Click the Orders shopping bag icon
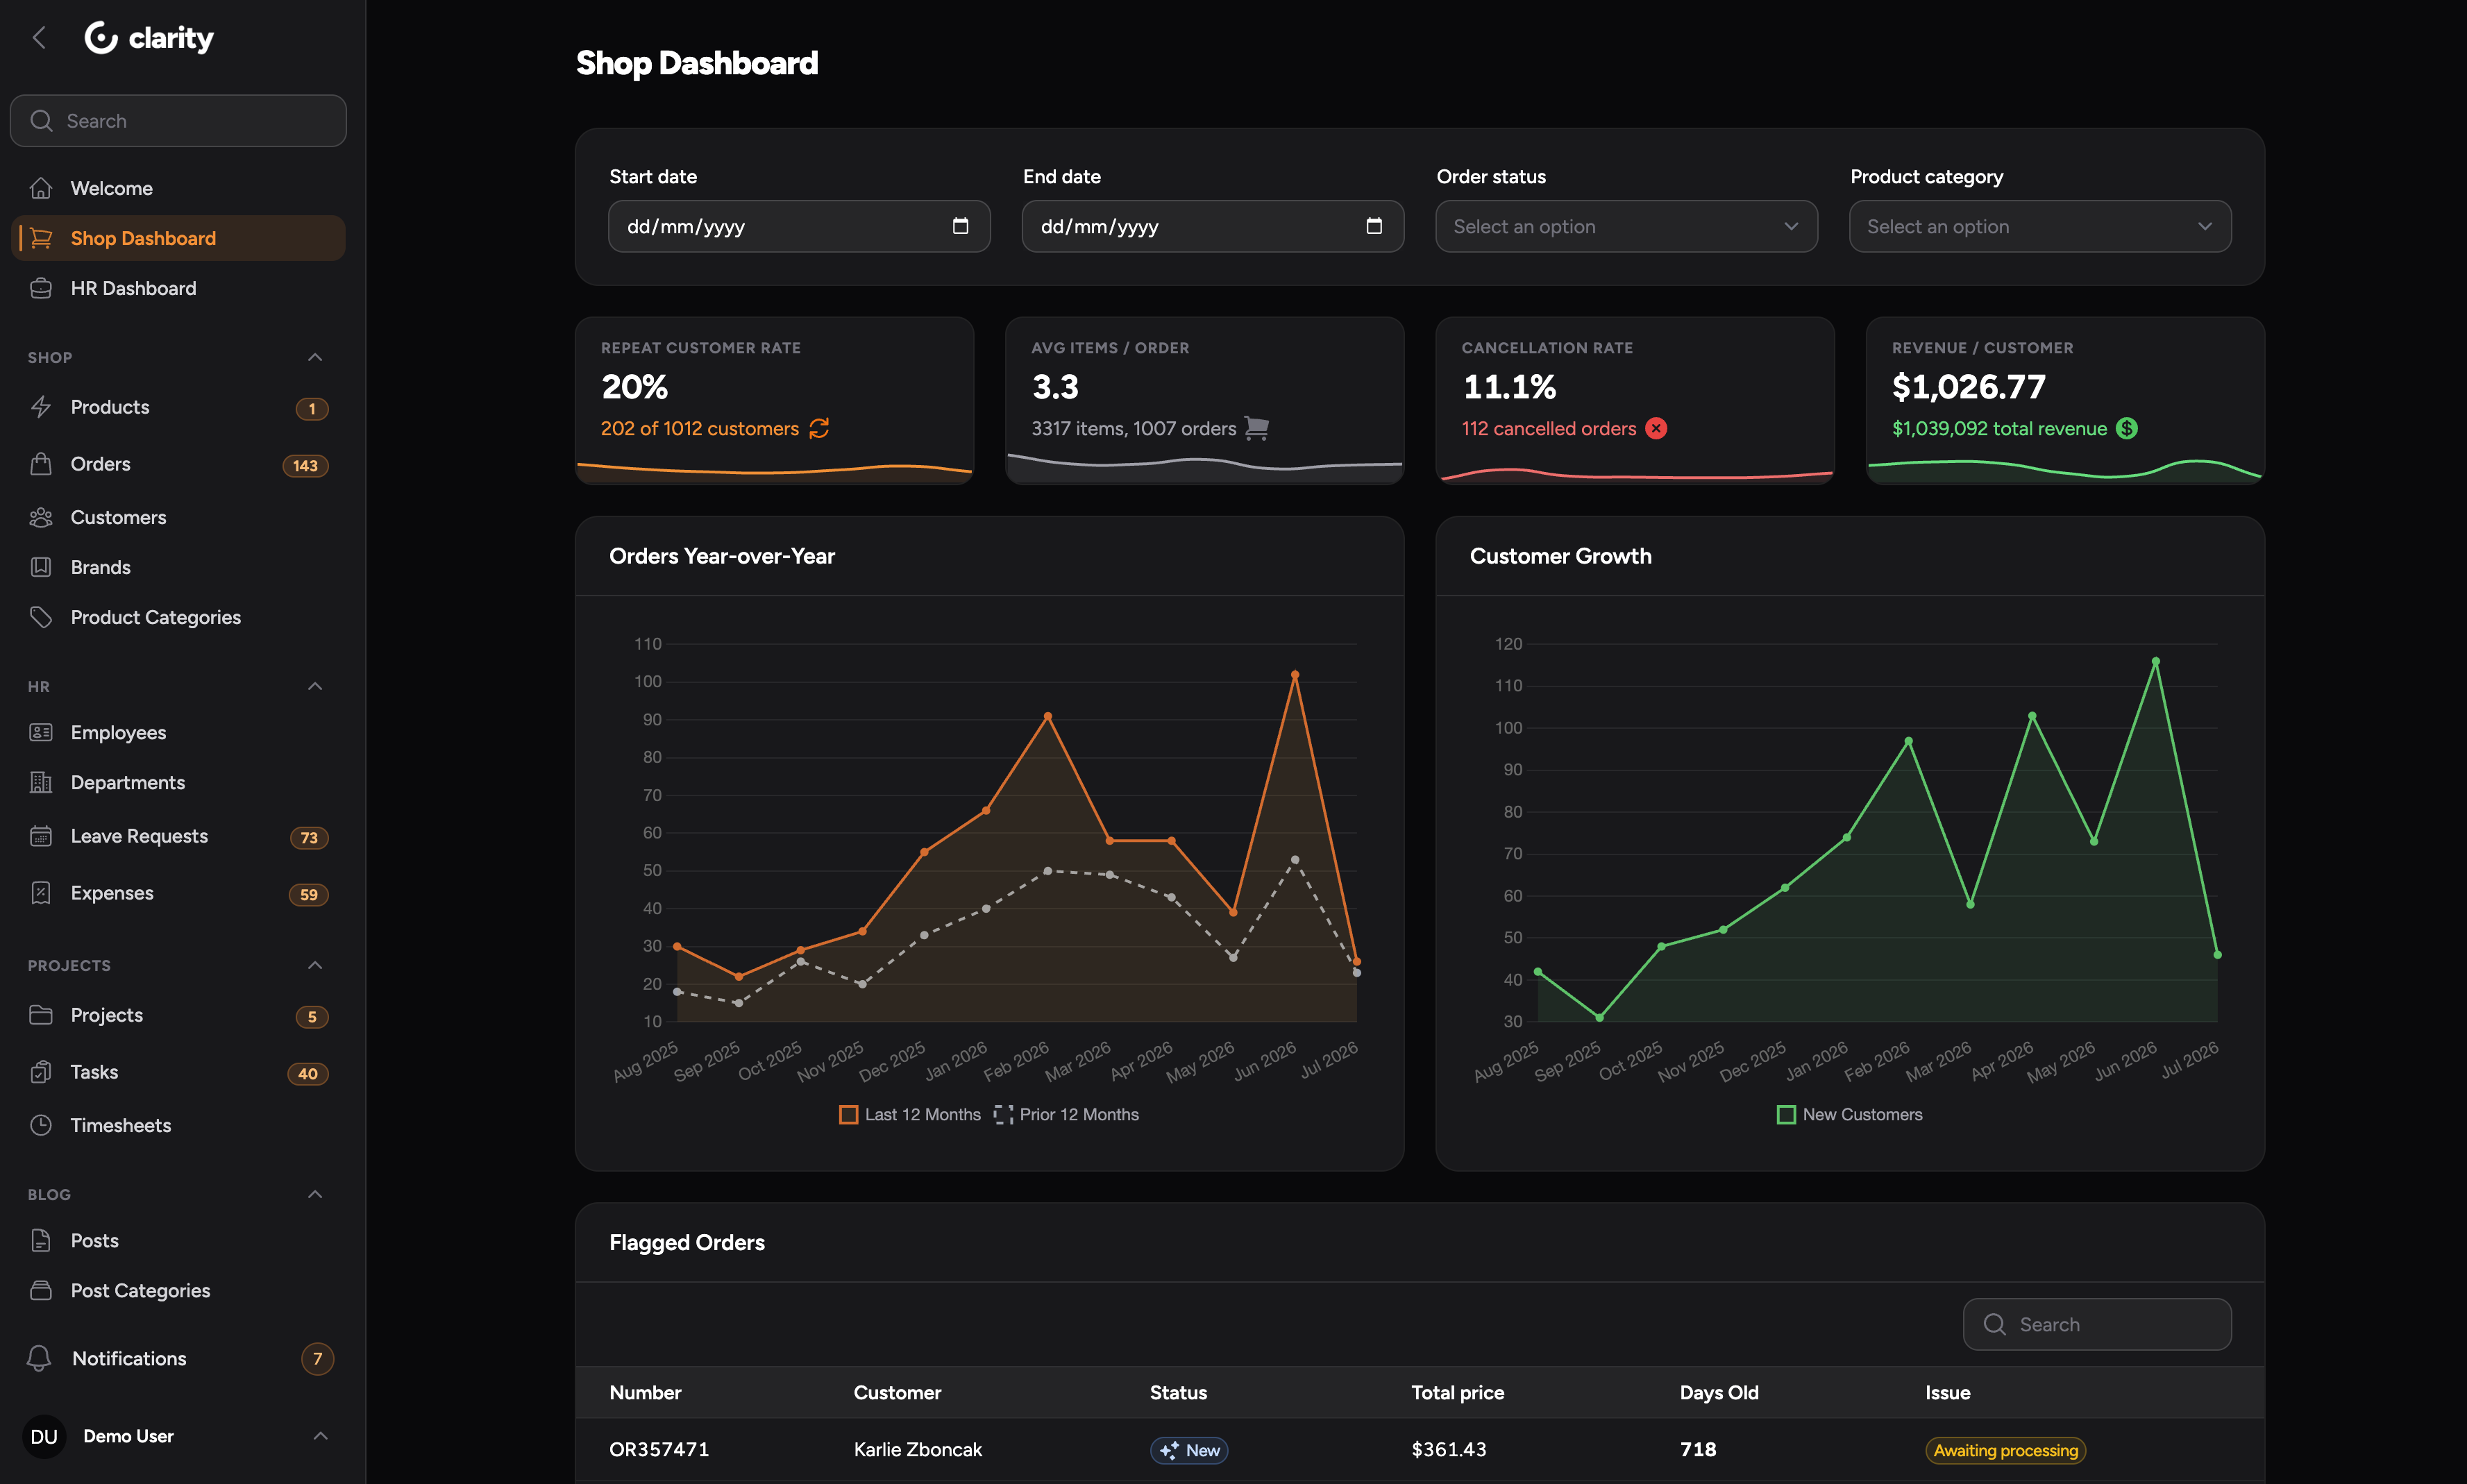 pos(41,464)
